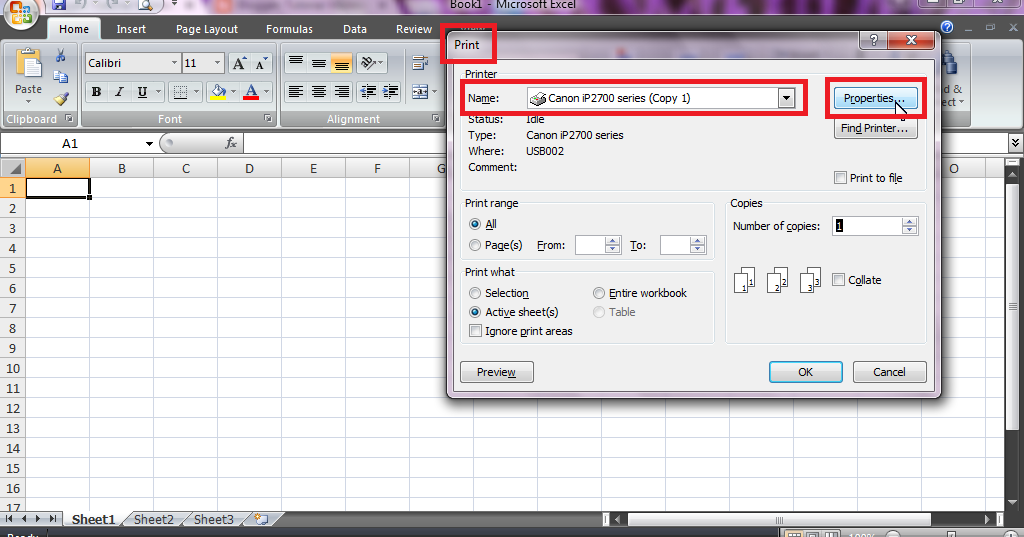1024x537 pixels.
Task: Click the Shrink Font icon
Action: [261, 63]
